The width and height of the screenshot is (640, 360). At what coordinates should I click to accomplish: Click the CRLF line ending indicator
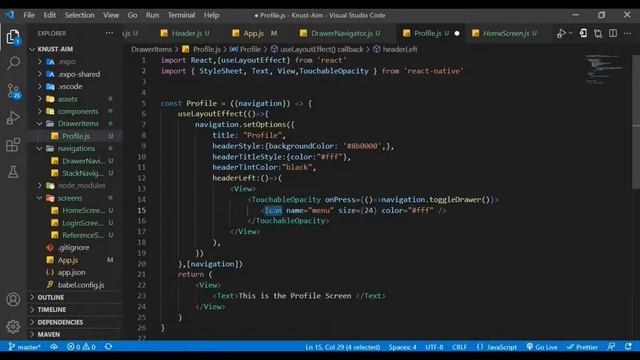tap(459, 347)
